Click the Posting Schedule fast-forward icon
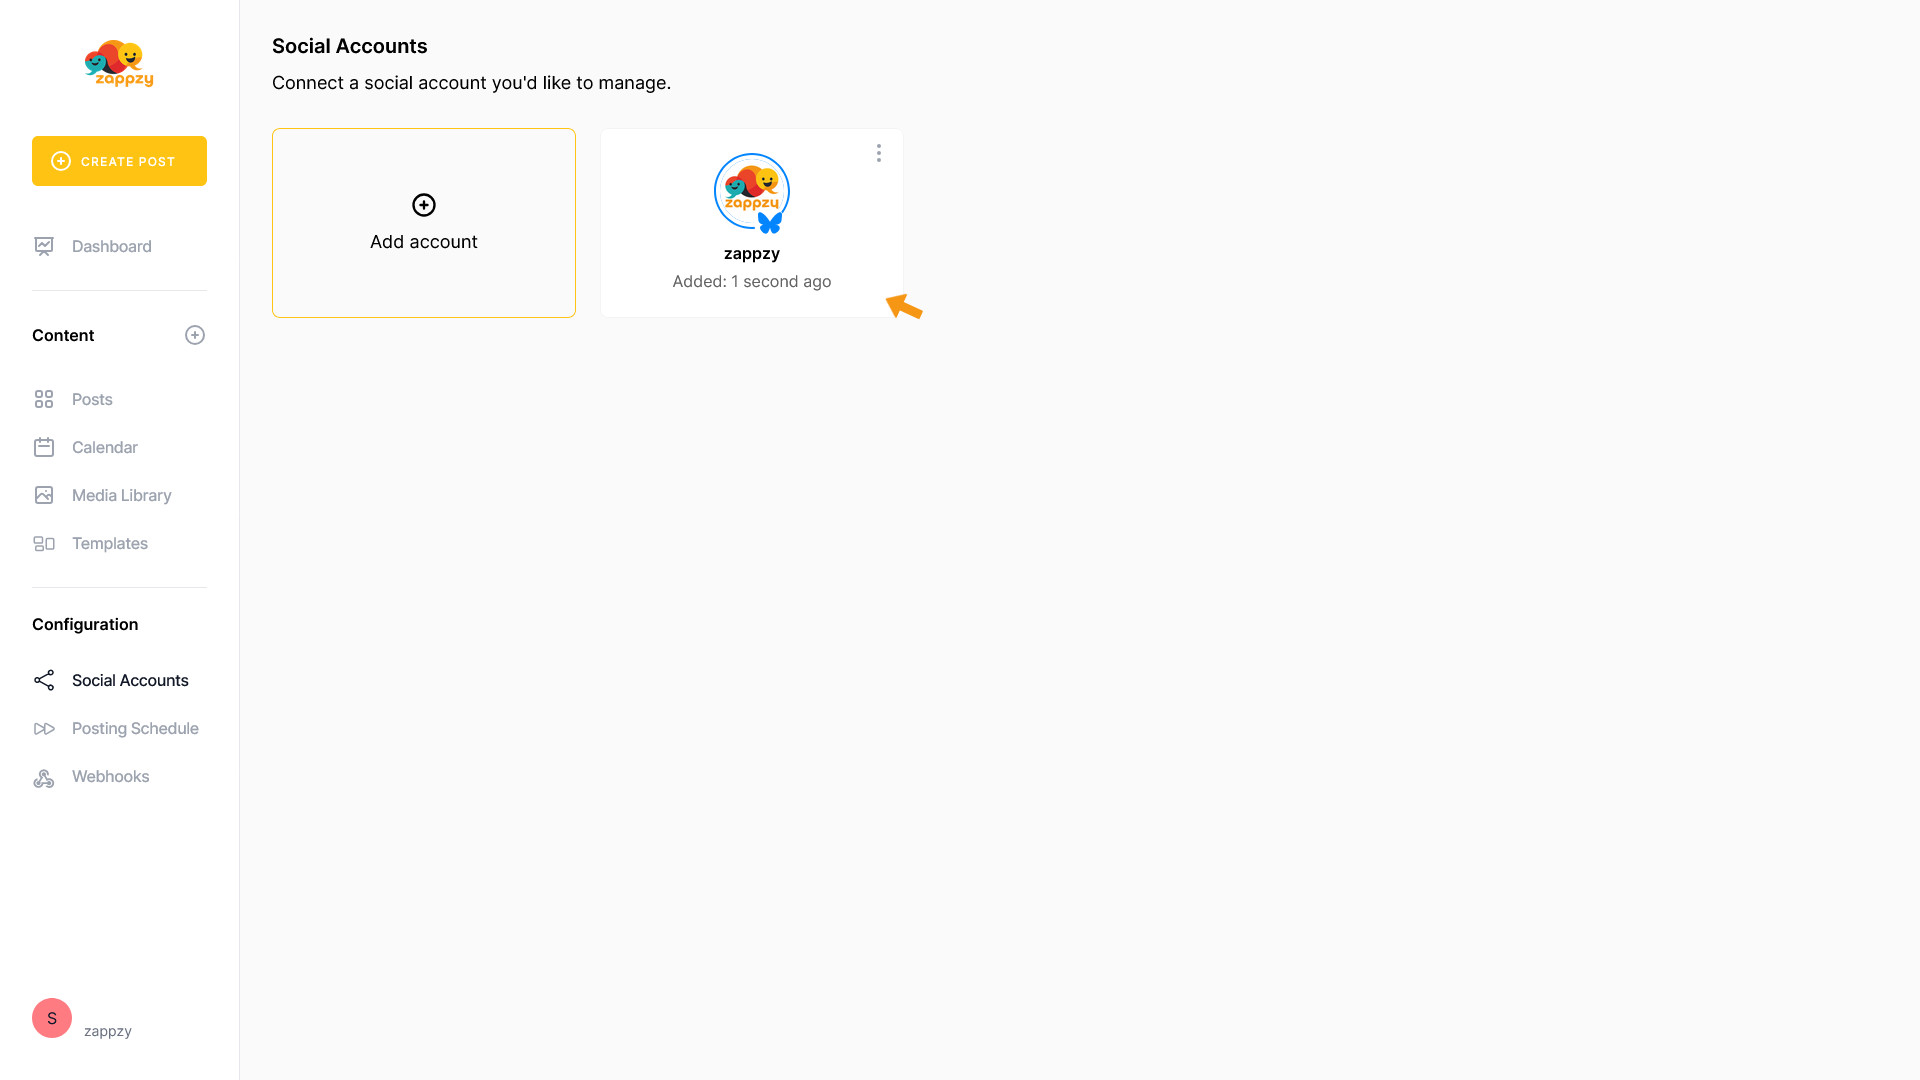Screen dimensions: 1920x1080 click(44, 728)
